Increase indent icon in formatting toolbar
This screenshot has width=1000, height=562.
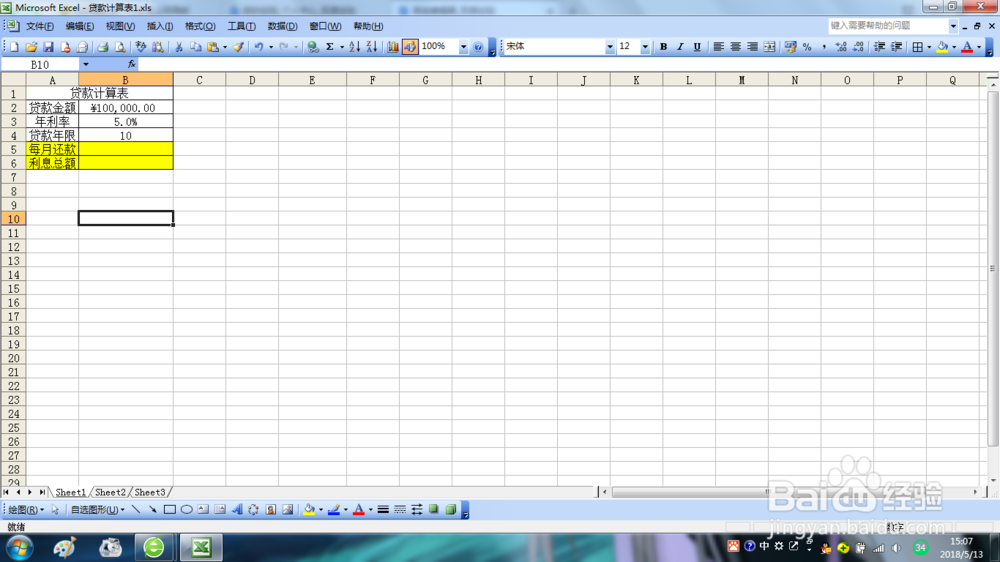point(896,47)
